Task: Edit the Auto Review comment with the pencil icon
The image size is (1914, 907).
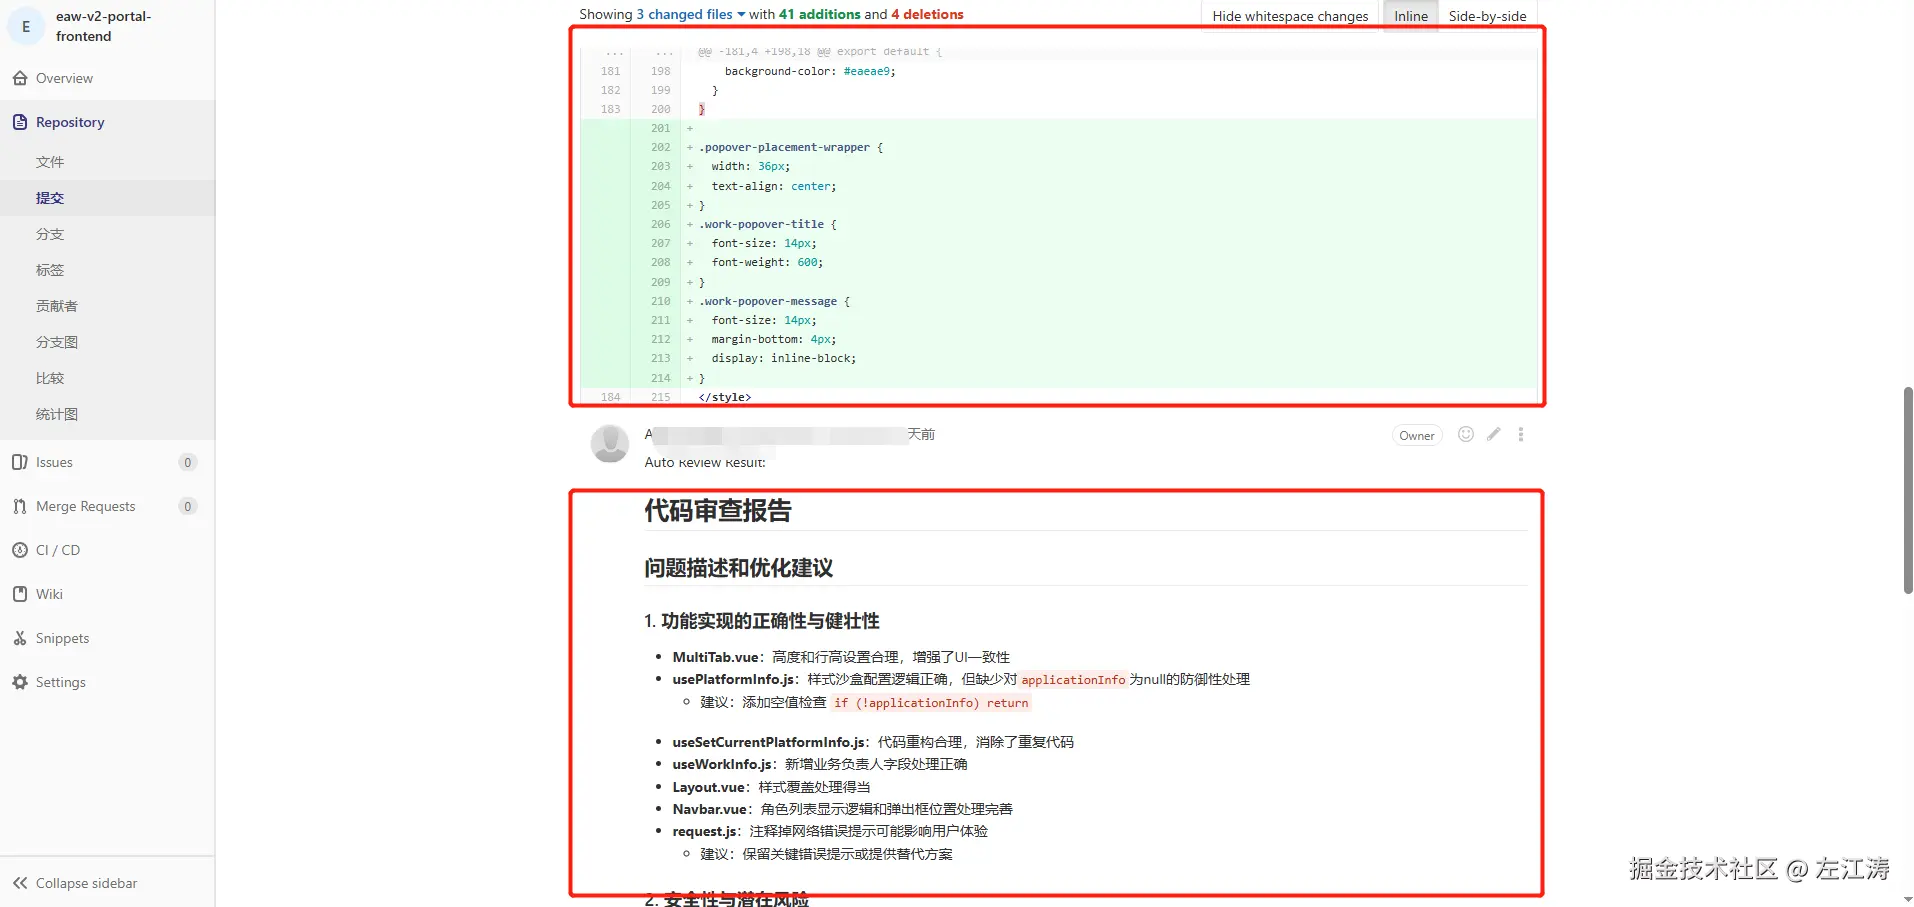Action: [x=1493, y=434]
